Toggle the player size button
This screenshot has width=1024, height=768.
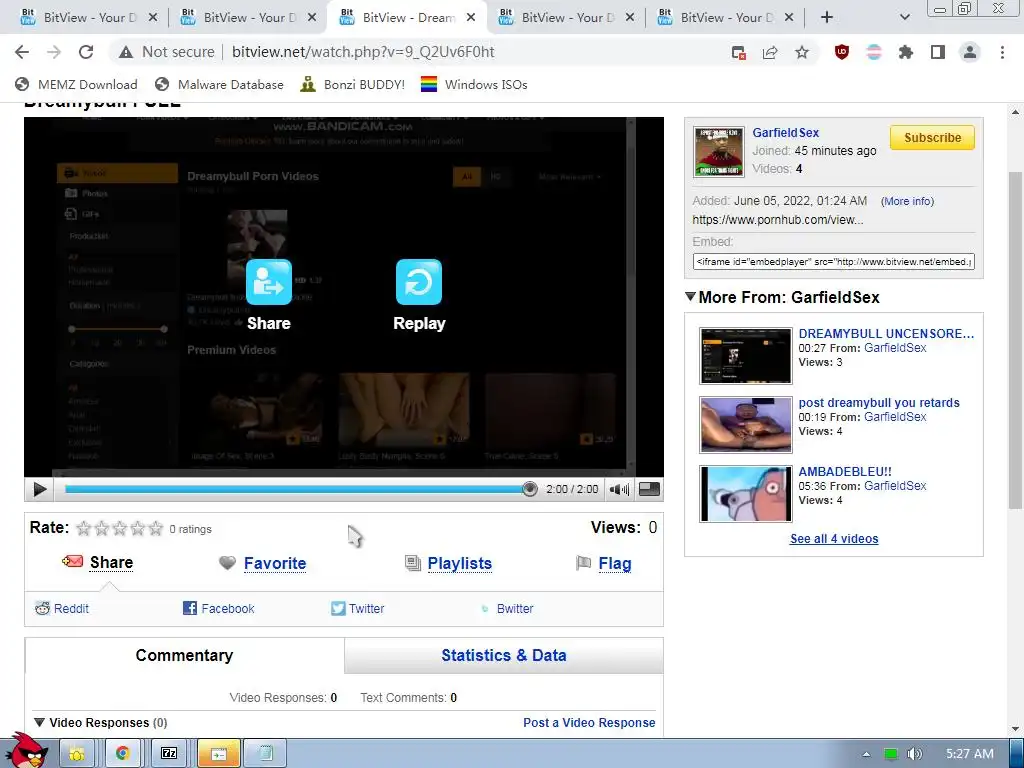pos(649,489)
